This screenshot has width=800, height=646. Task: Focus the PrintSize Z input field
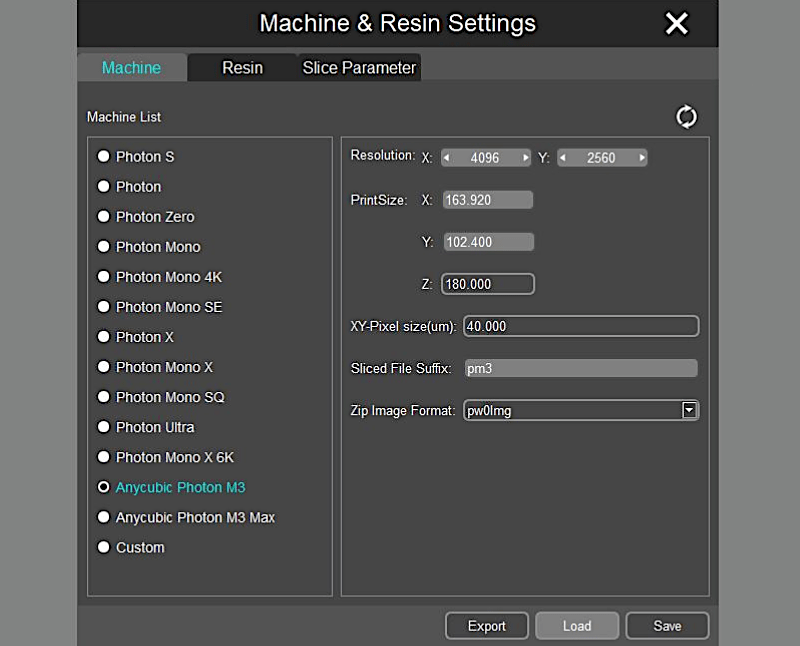click(488, 284)
